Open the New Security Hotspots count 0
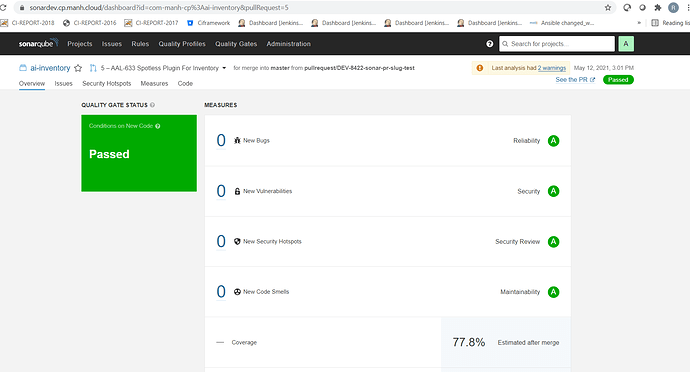The width and height of the screenshot is (690, 372). tap(221, 241)
